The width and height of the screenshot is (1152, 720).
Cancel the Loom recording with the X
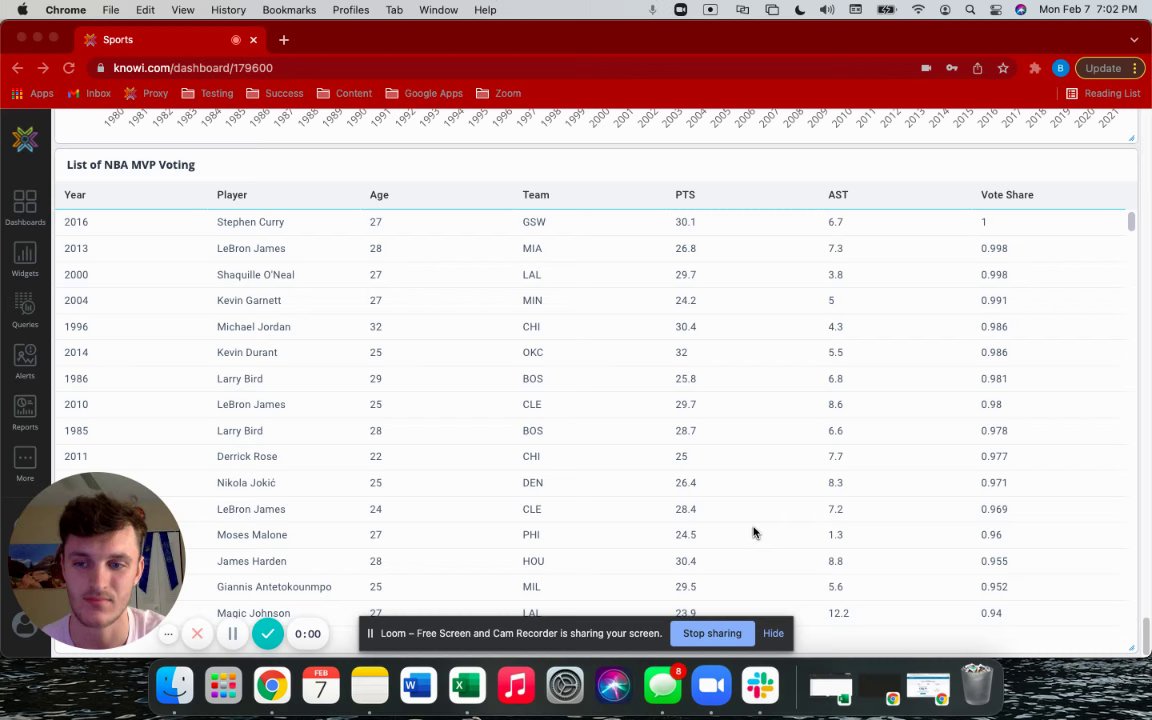click(197, 633)
